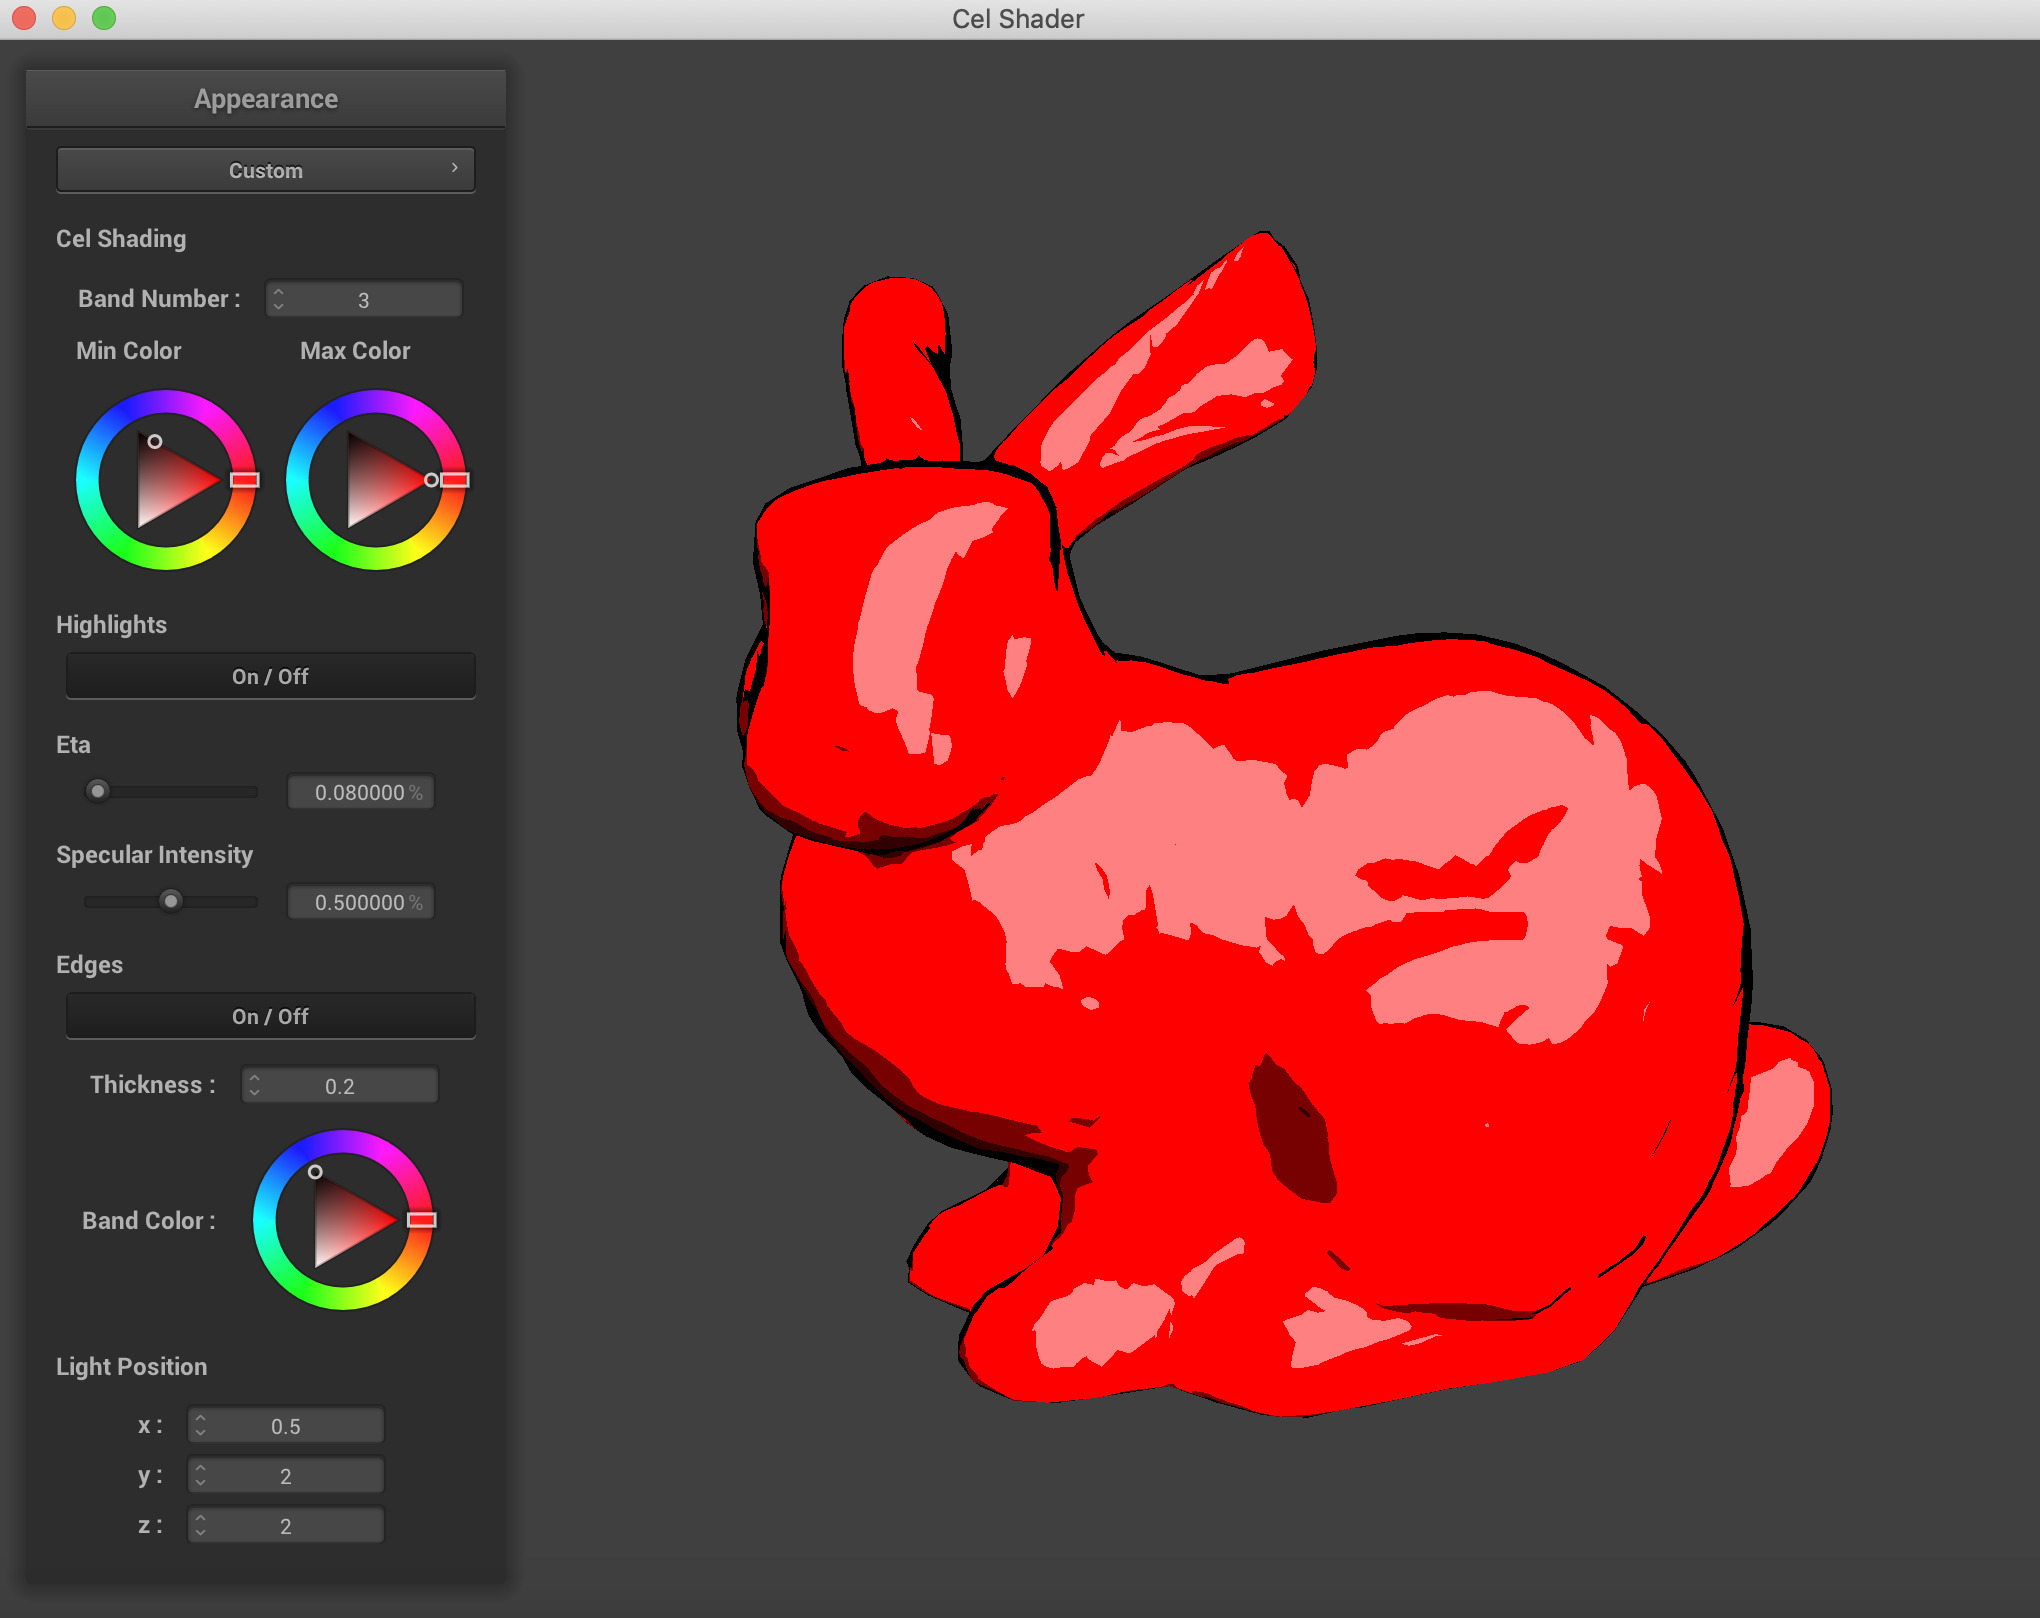Click the Specular Intensity slider handle
Viewport: 2040px width, 1618px height.
tap(171, 901)
